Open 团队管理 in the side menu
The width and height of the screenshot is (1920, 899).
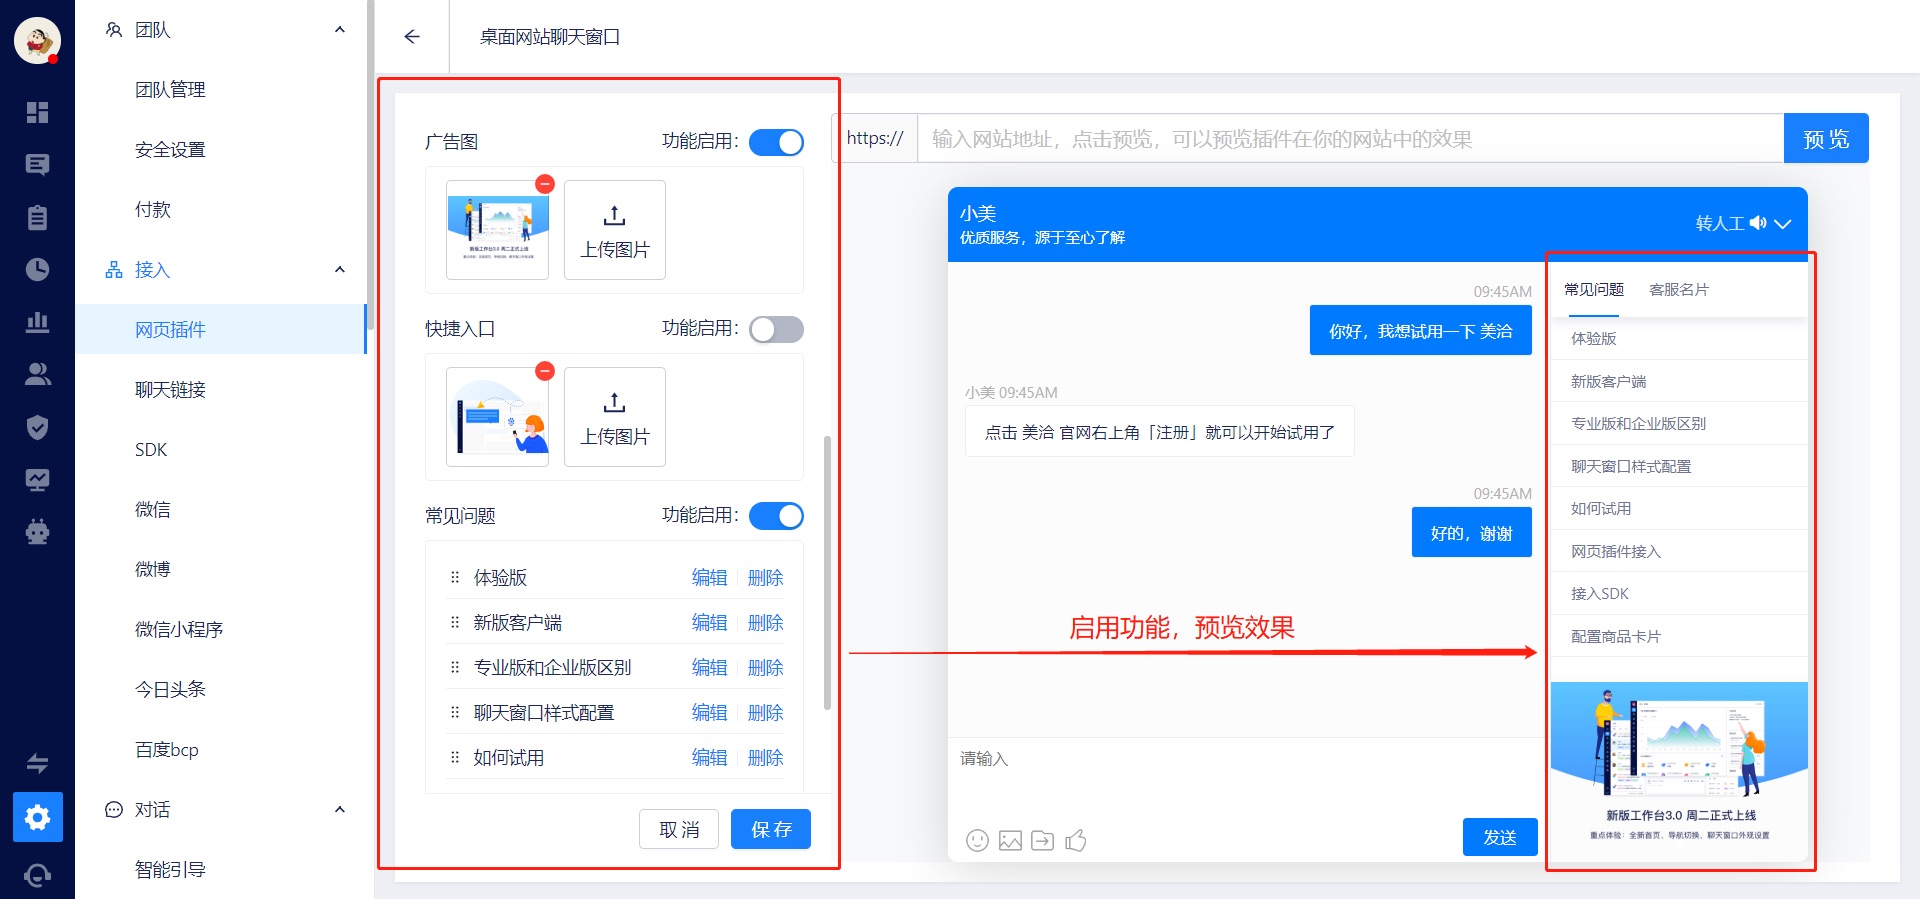[170, 90]
